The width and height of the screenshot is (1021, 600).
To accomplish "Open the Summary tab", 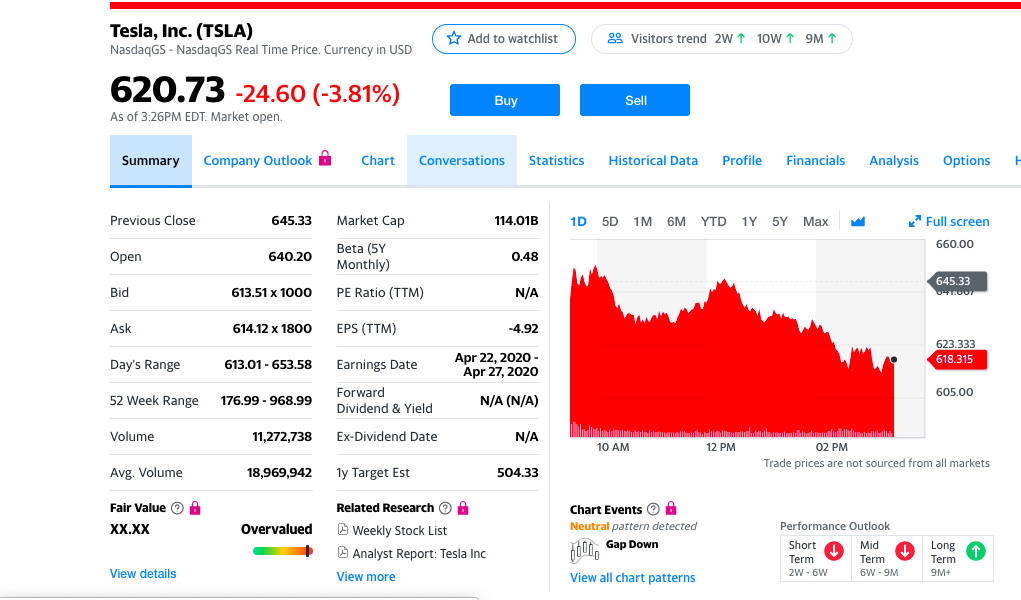I will pyautogui.click(x=150, y=161).
